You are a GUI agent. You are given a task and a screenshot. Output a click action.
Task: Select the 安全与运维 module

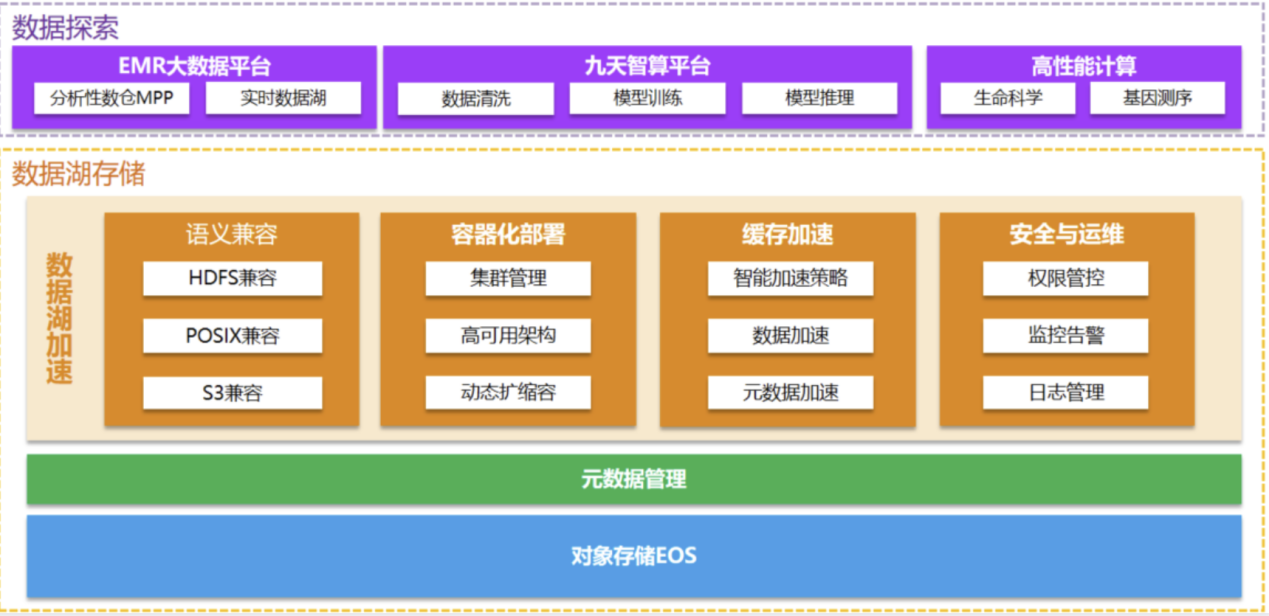coord(1065,234)
